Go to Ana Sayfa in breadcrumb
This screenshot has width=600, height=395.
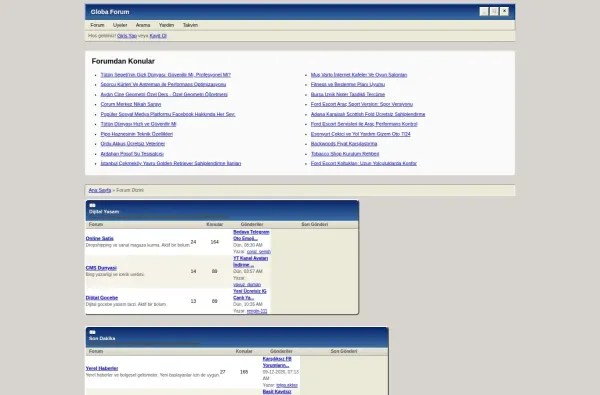point(100,190)
